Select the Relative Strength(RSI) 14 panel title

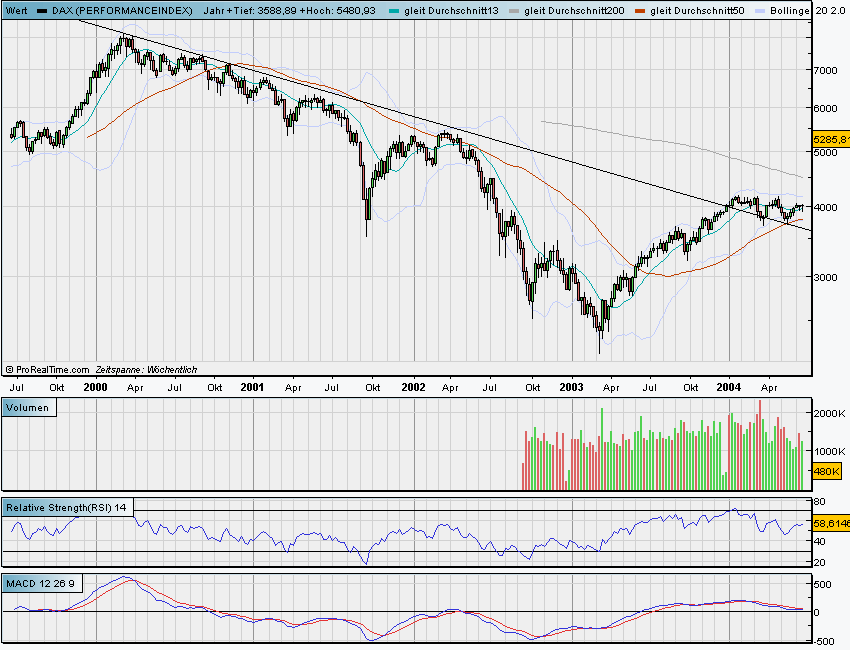67,507
